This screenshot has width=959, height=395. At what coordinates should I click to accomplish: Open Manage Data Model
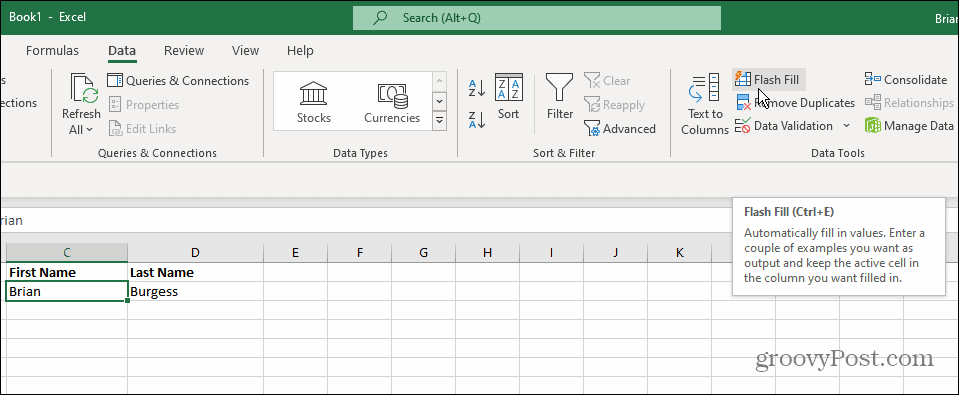909,126
